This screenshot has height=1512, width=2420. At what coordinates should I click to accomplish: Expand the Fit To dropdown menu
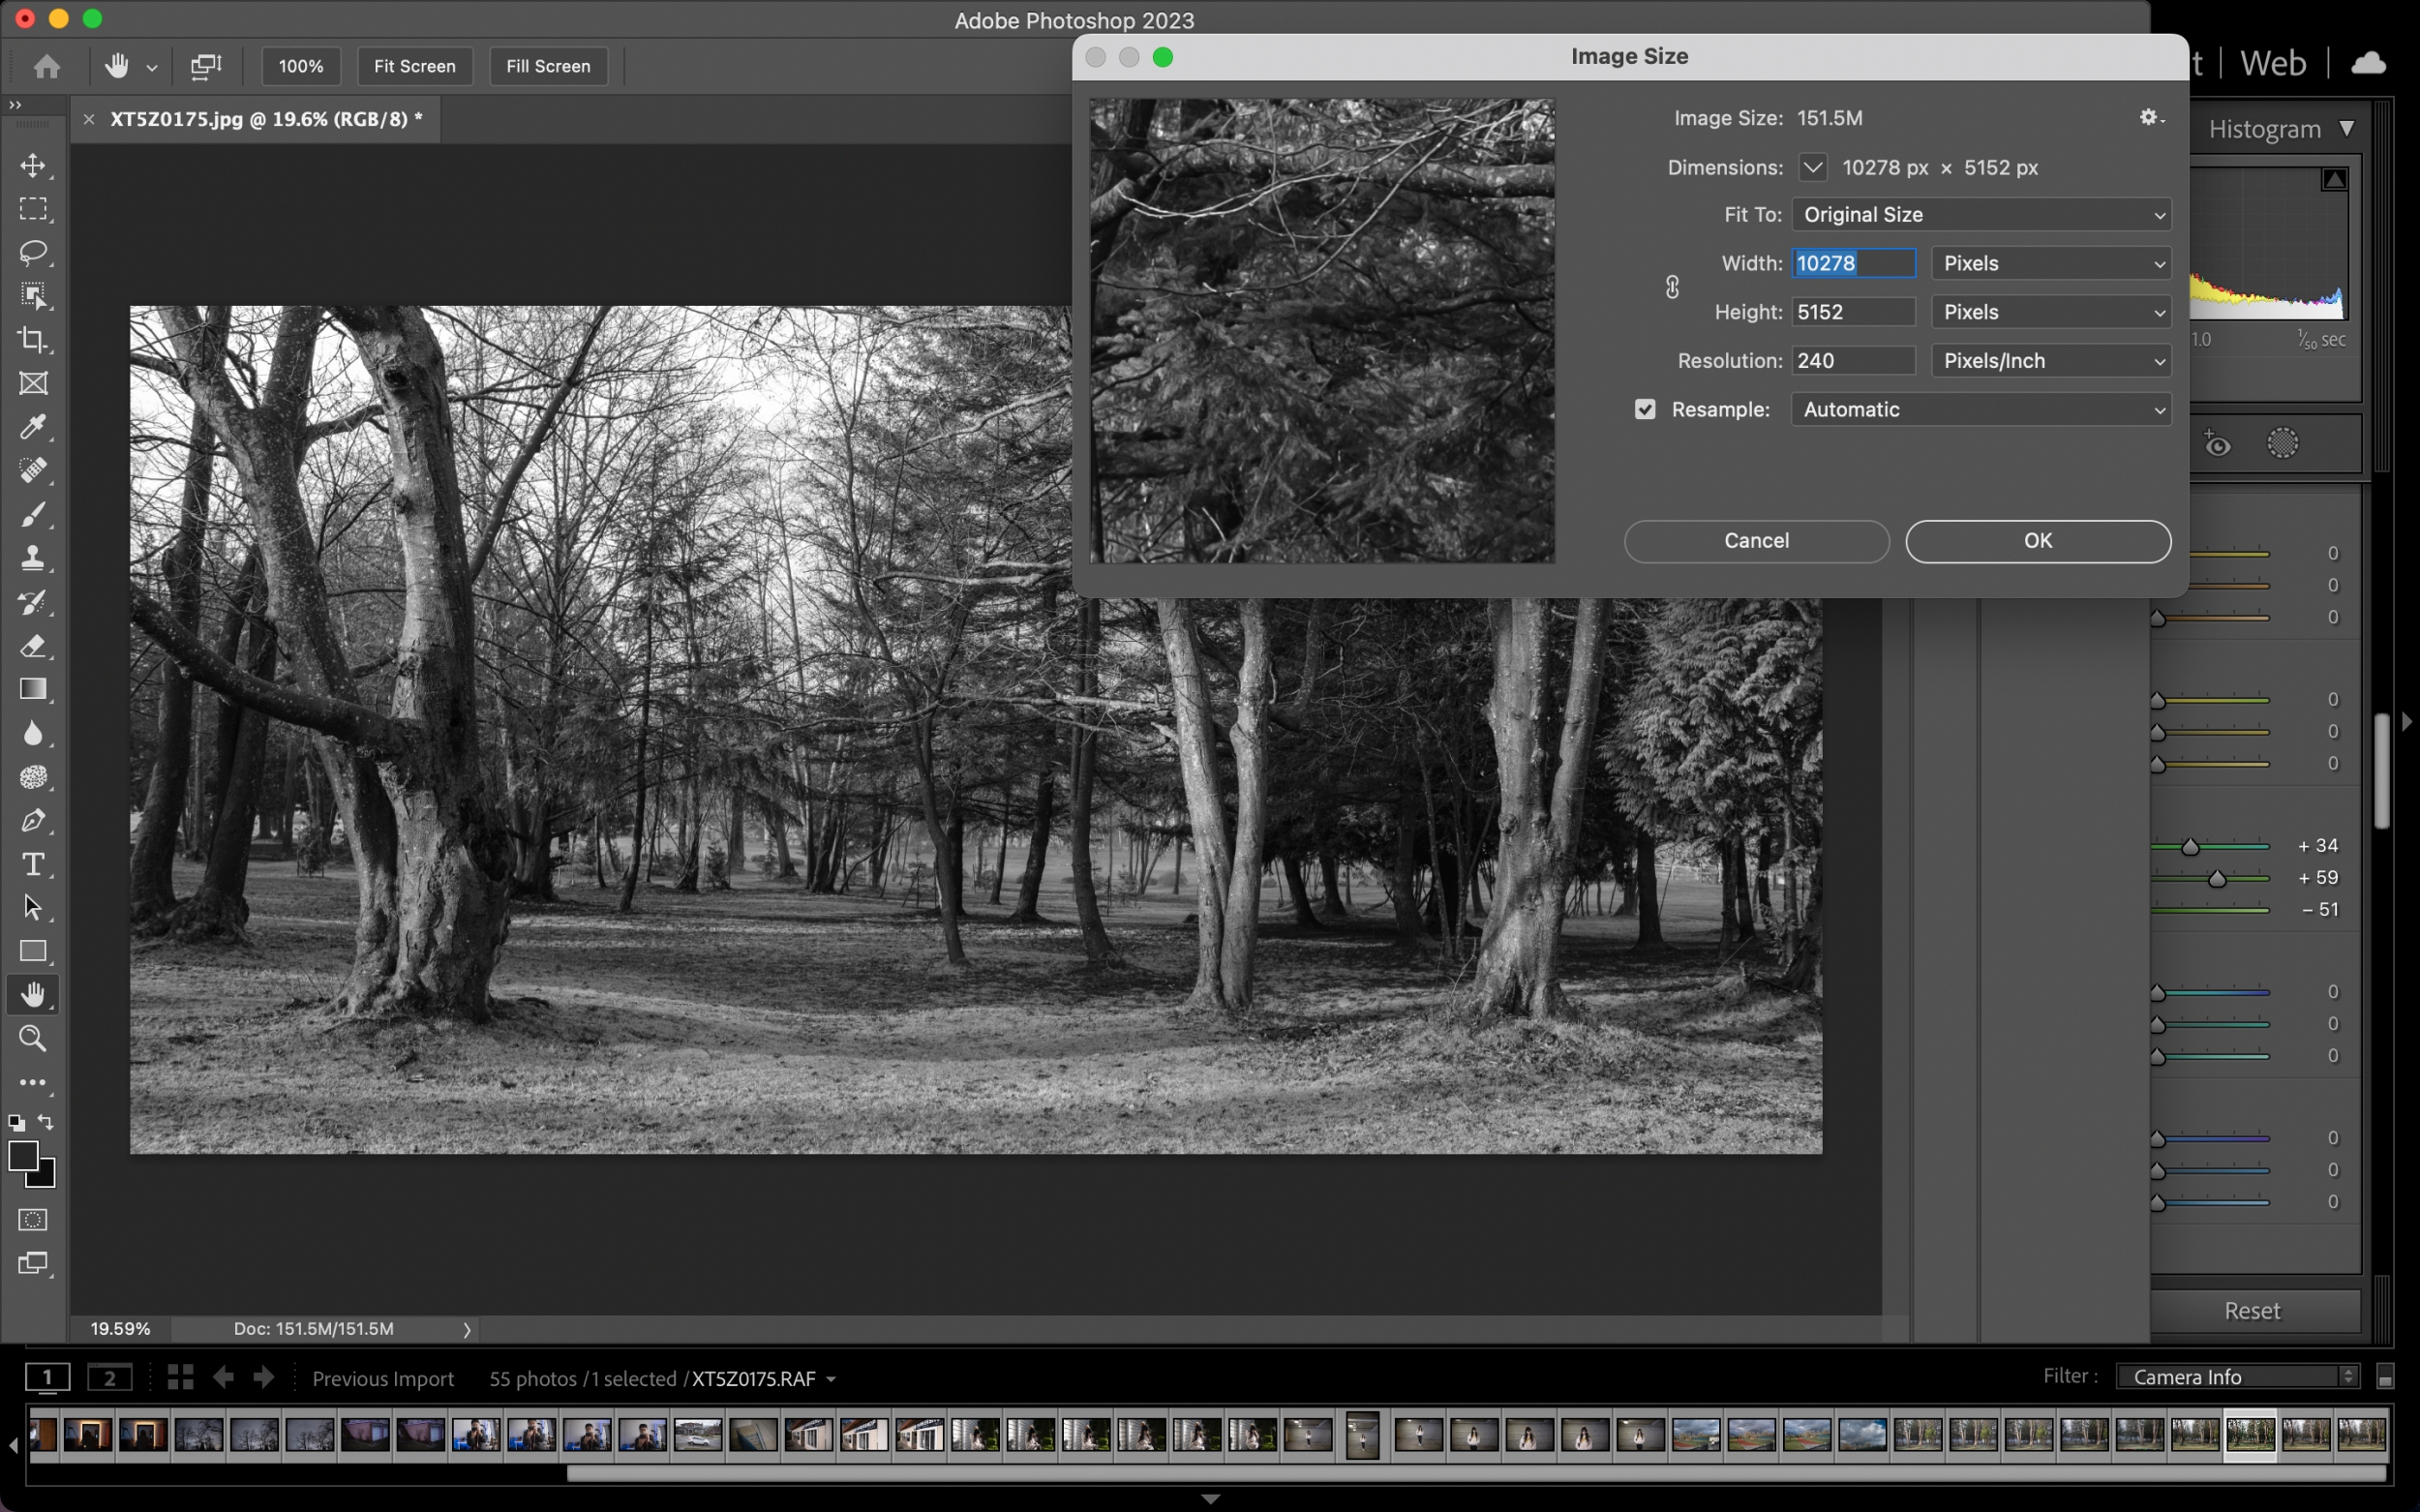pyautogui.click(x=1981, y=213)
